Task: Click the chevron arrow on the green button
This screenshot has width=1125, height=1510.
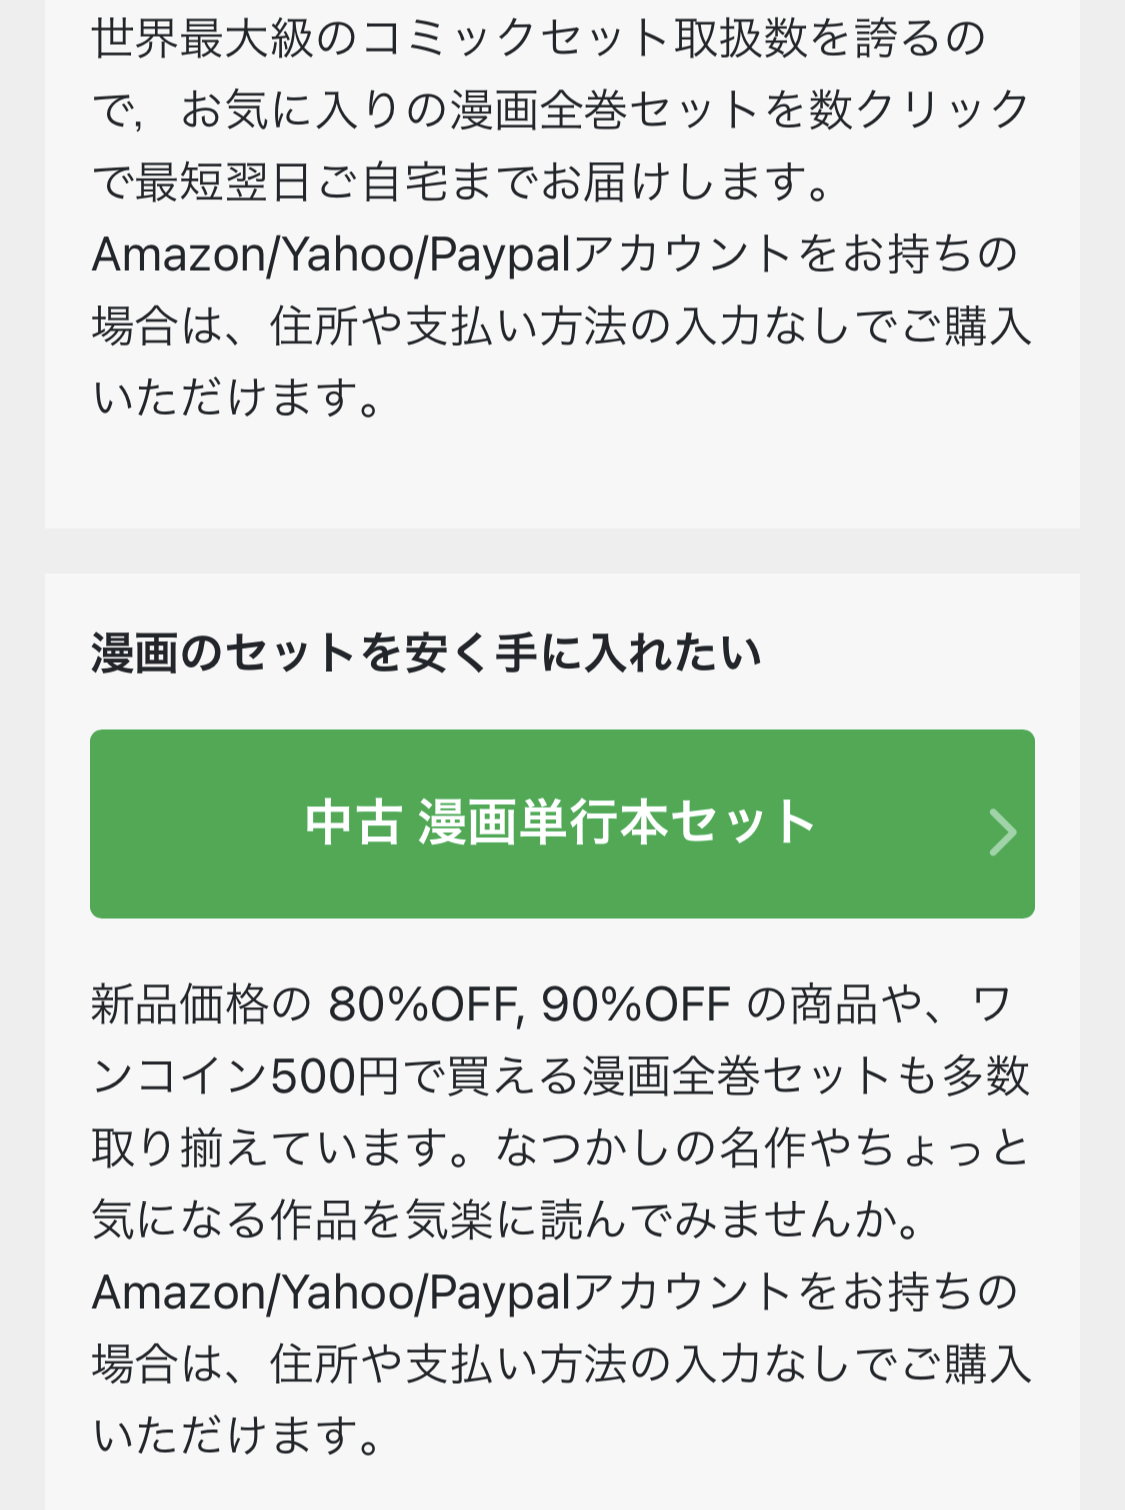Action: (x=1002, y=832)
